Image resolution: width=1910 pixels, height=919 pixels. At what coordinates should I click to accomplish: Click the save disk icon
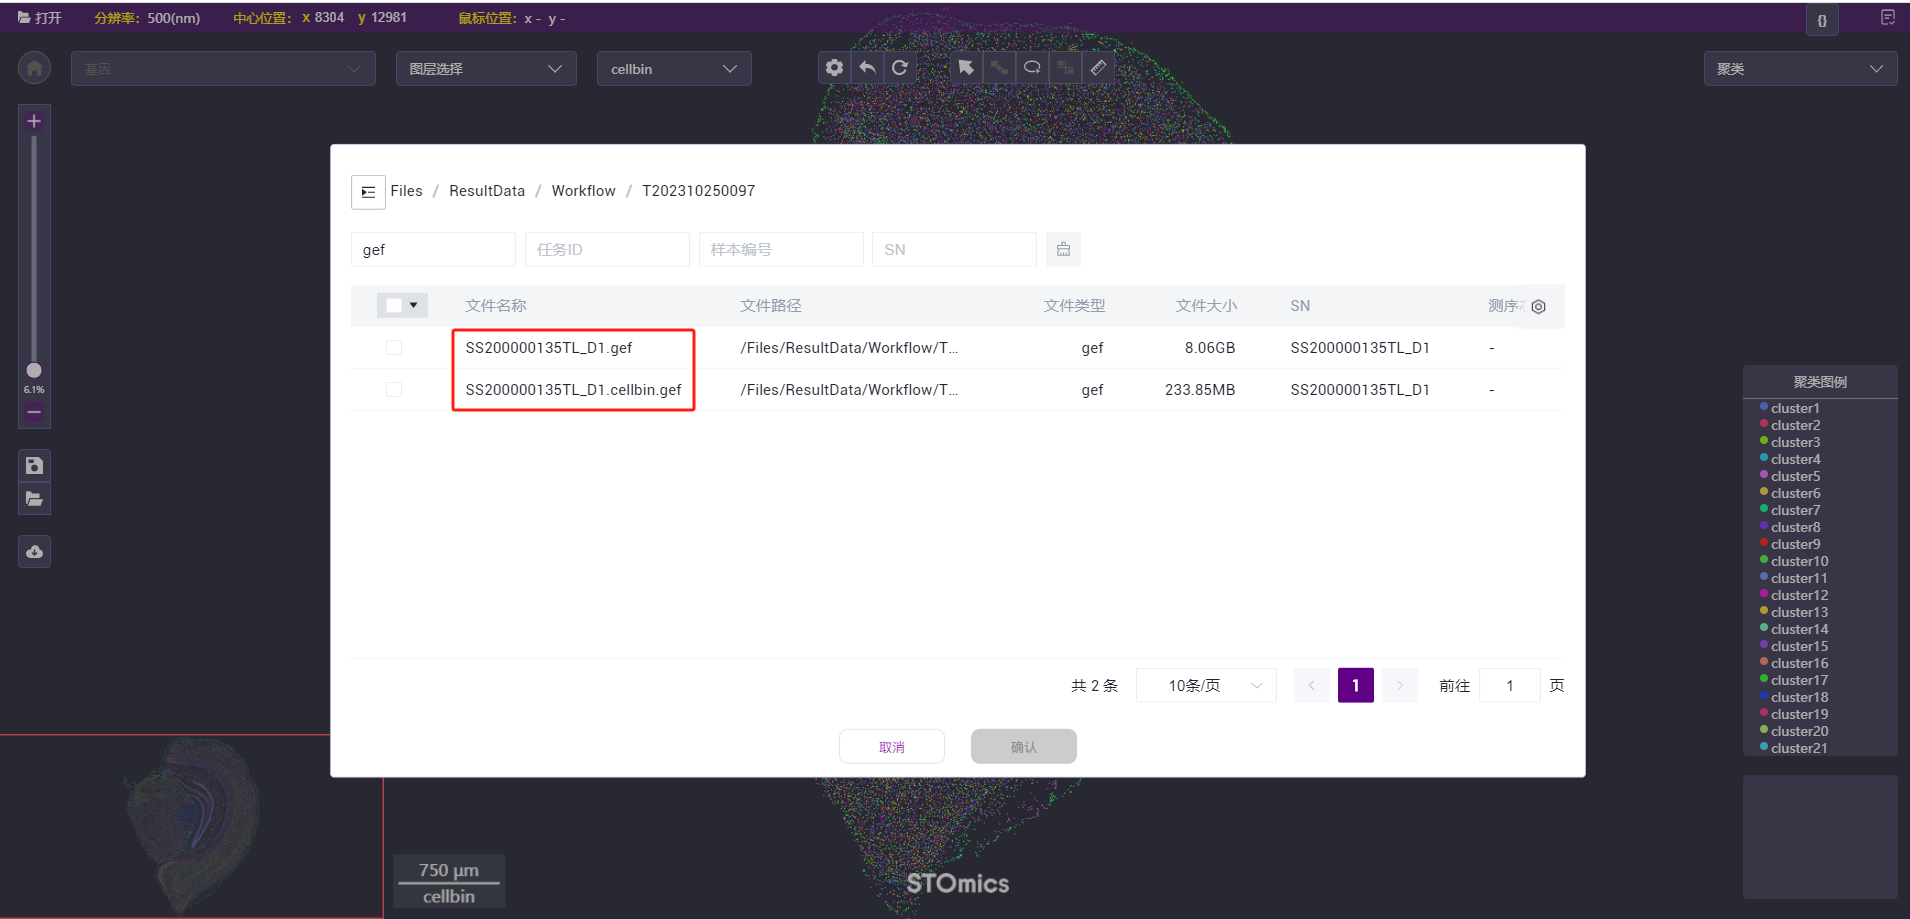(34, 465)
